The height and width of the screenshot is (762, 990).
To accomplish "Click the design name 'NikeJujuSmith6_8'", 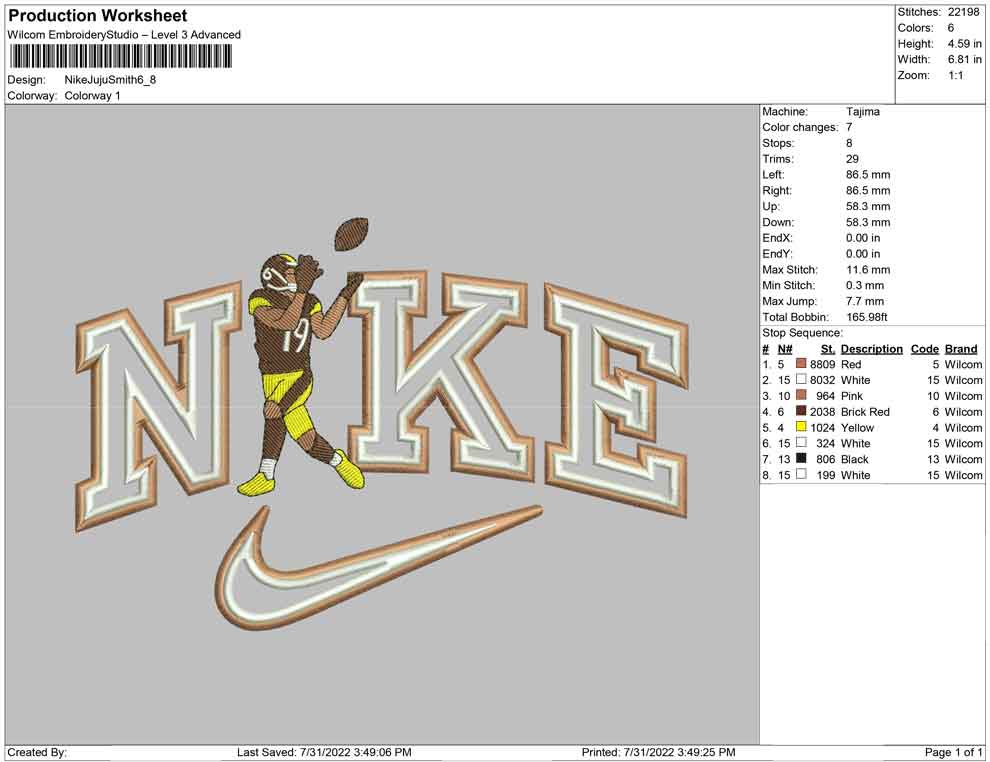I will (x=110, y=80).
